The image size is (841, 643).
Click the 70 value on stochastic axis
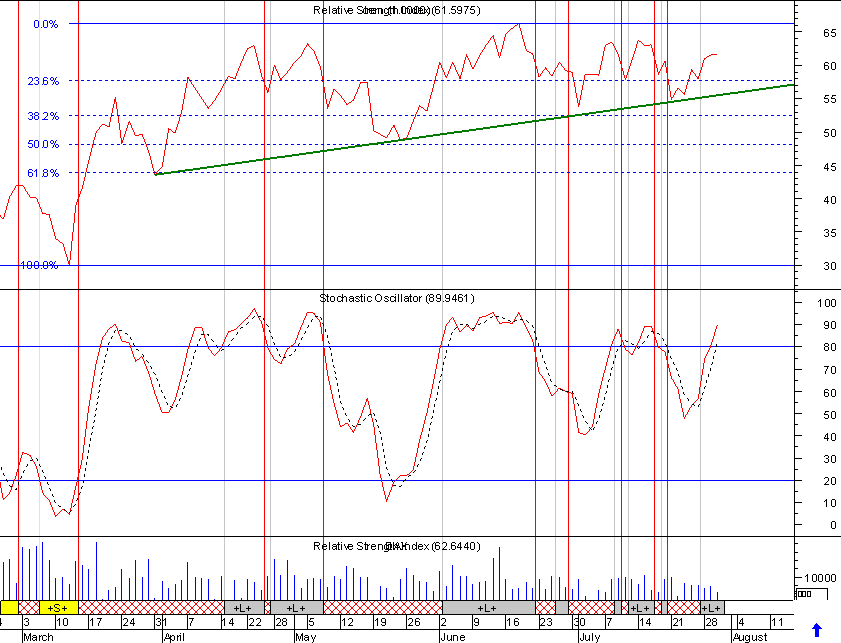tap(830, 370)
